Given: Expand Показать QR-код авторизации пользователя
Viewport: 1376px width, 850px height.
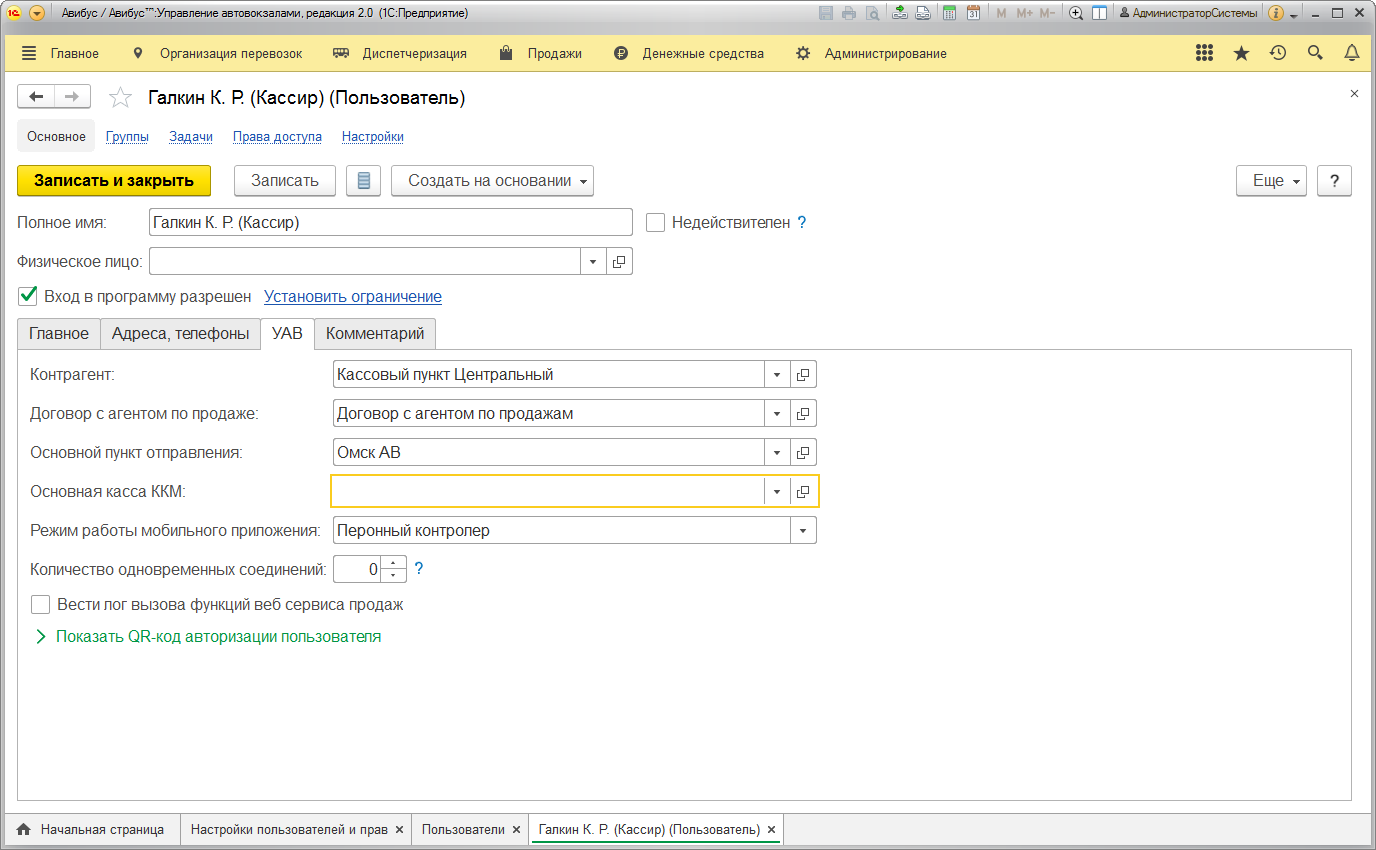Looking at the screenshot, I should point(218,636).
